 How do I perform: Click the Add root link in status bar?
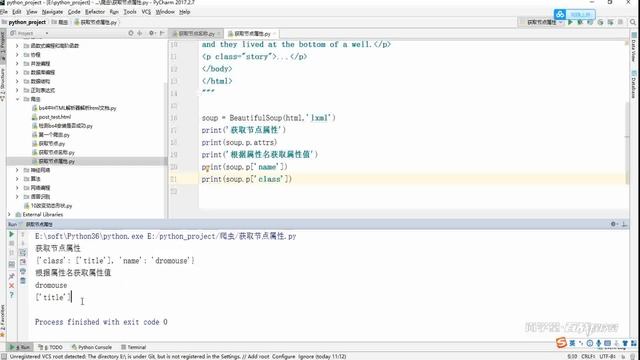[258, 356]
